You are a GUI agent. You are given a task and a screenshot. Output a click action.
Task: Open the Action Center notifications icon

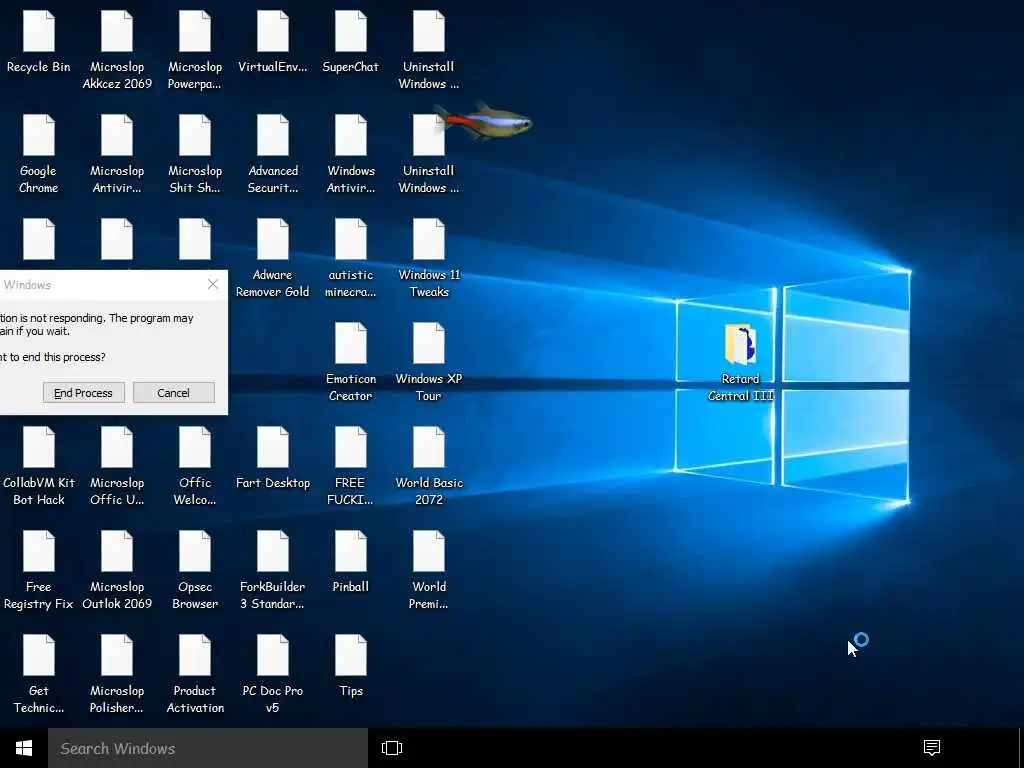point(932,748)
